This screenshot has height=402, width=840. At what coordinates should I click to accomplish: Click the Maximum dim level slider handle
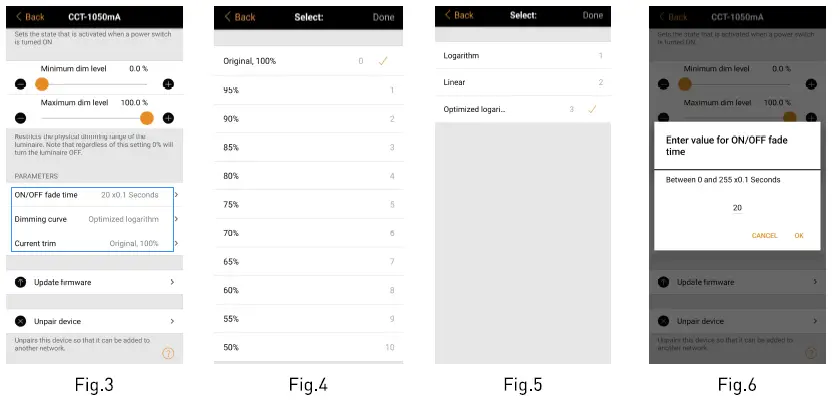tap(147, 118)
